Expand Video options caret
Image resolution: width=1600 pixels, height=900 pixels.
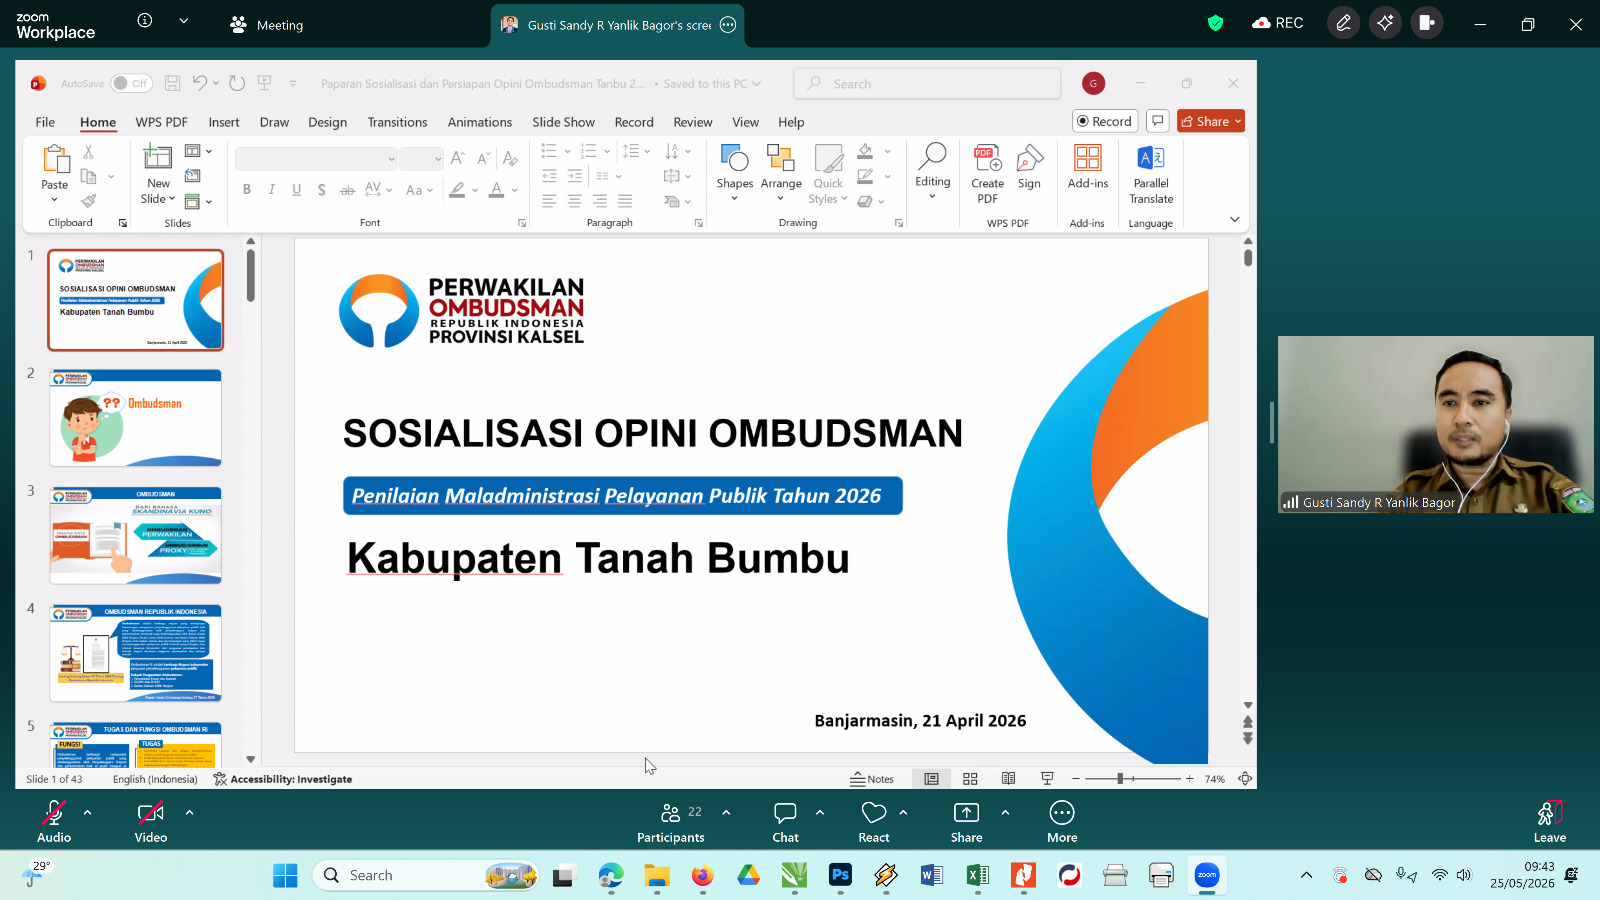pyautogui.click(x=189, y=812)
